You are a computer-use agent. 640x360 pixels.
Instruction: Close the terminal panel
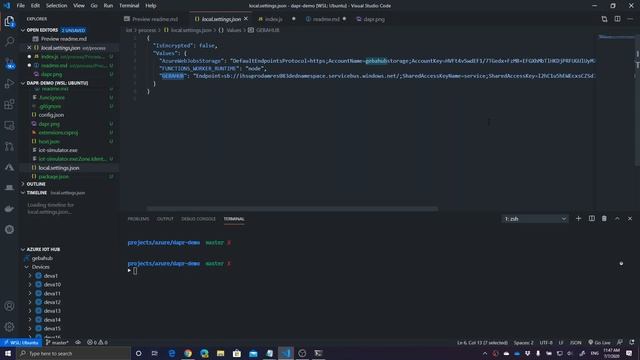[630, 219]
